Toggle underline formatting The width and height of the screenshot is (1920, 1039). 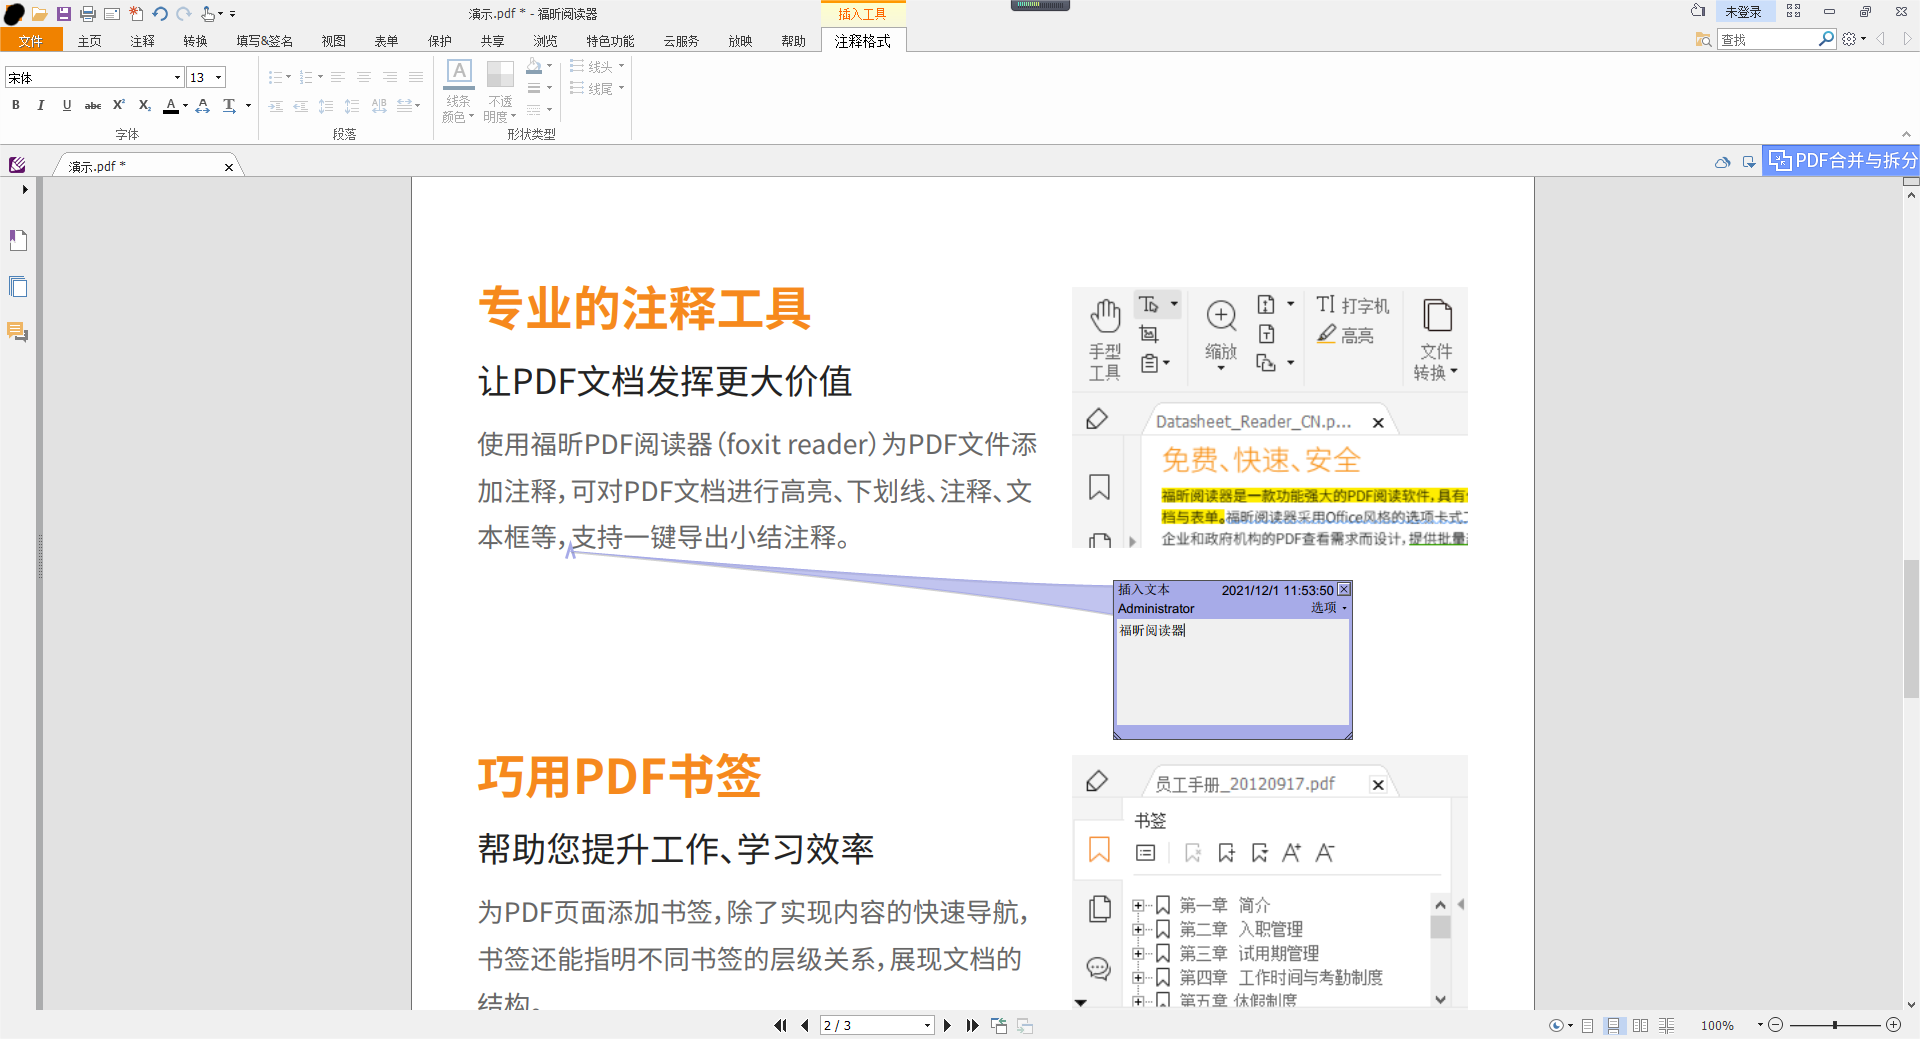66,105
